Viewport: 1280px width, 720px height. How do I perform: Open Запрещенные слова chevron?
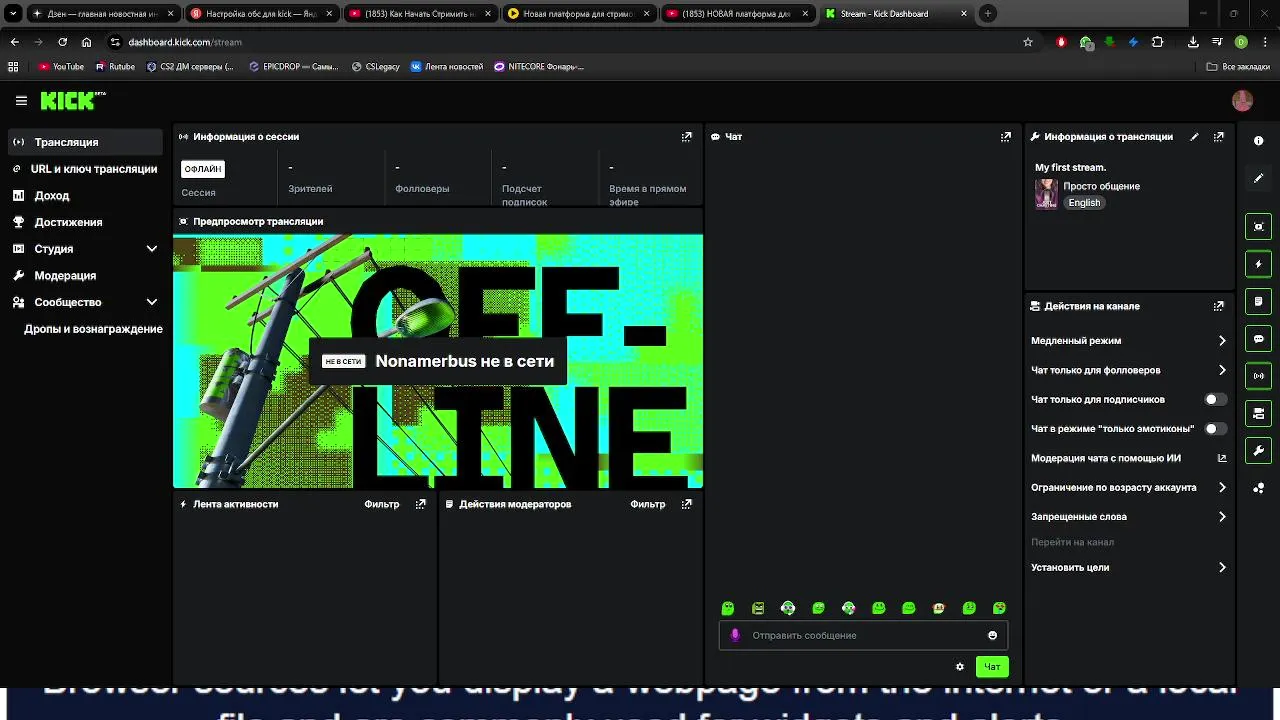[x=1222, y=517]
